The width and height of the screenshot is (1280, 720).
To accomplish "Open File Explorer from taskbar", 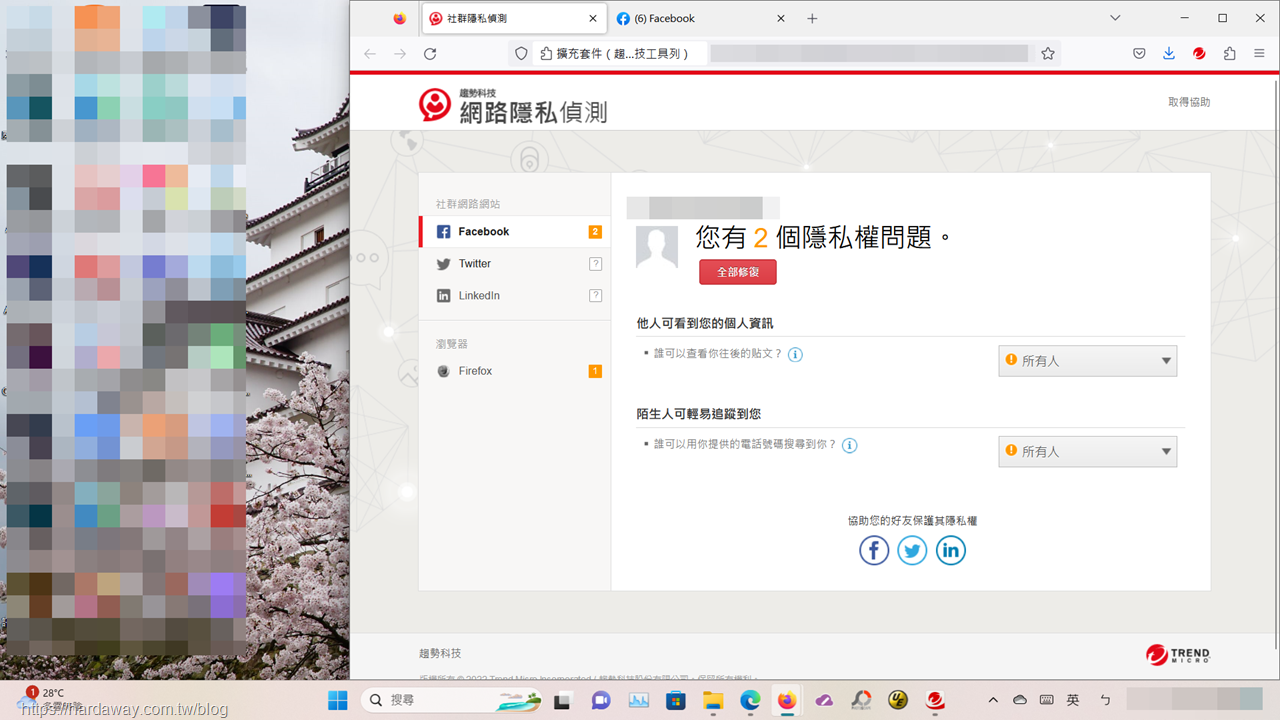I will pos(713,700).
